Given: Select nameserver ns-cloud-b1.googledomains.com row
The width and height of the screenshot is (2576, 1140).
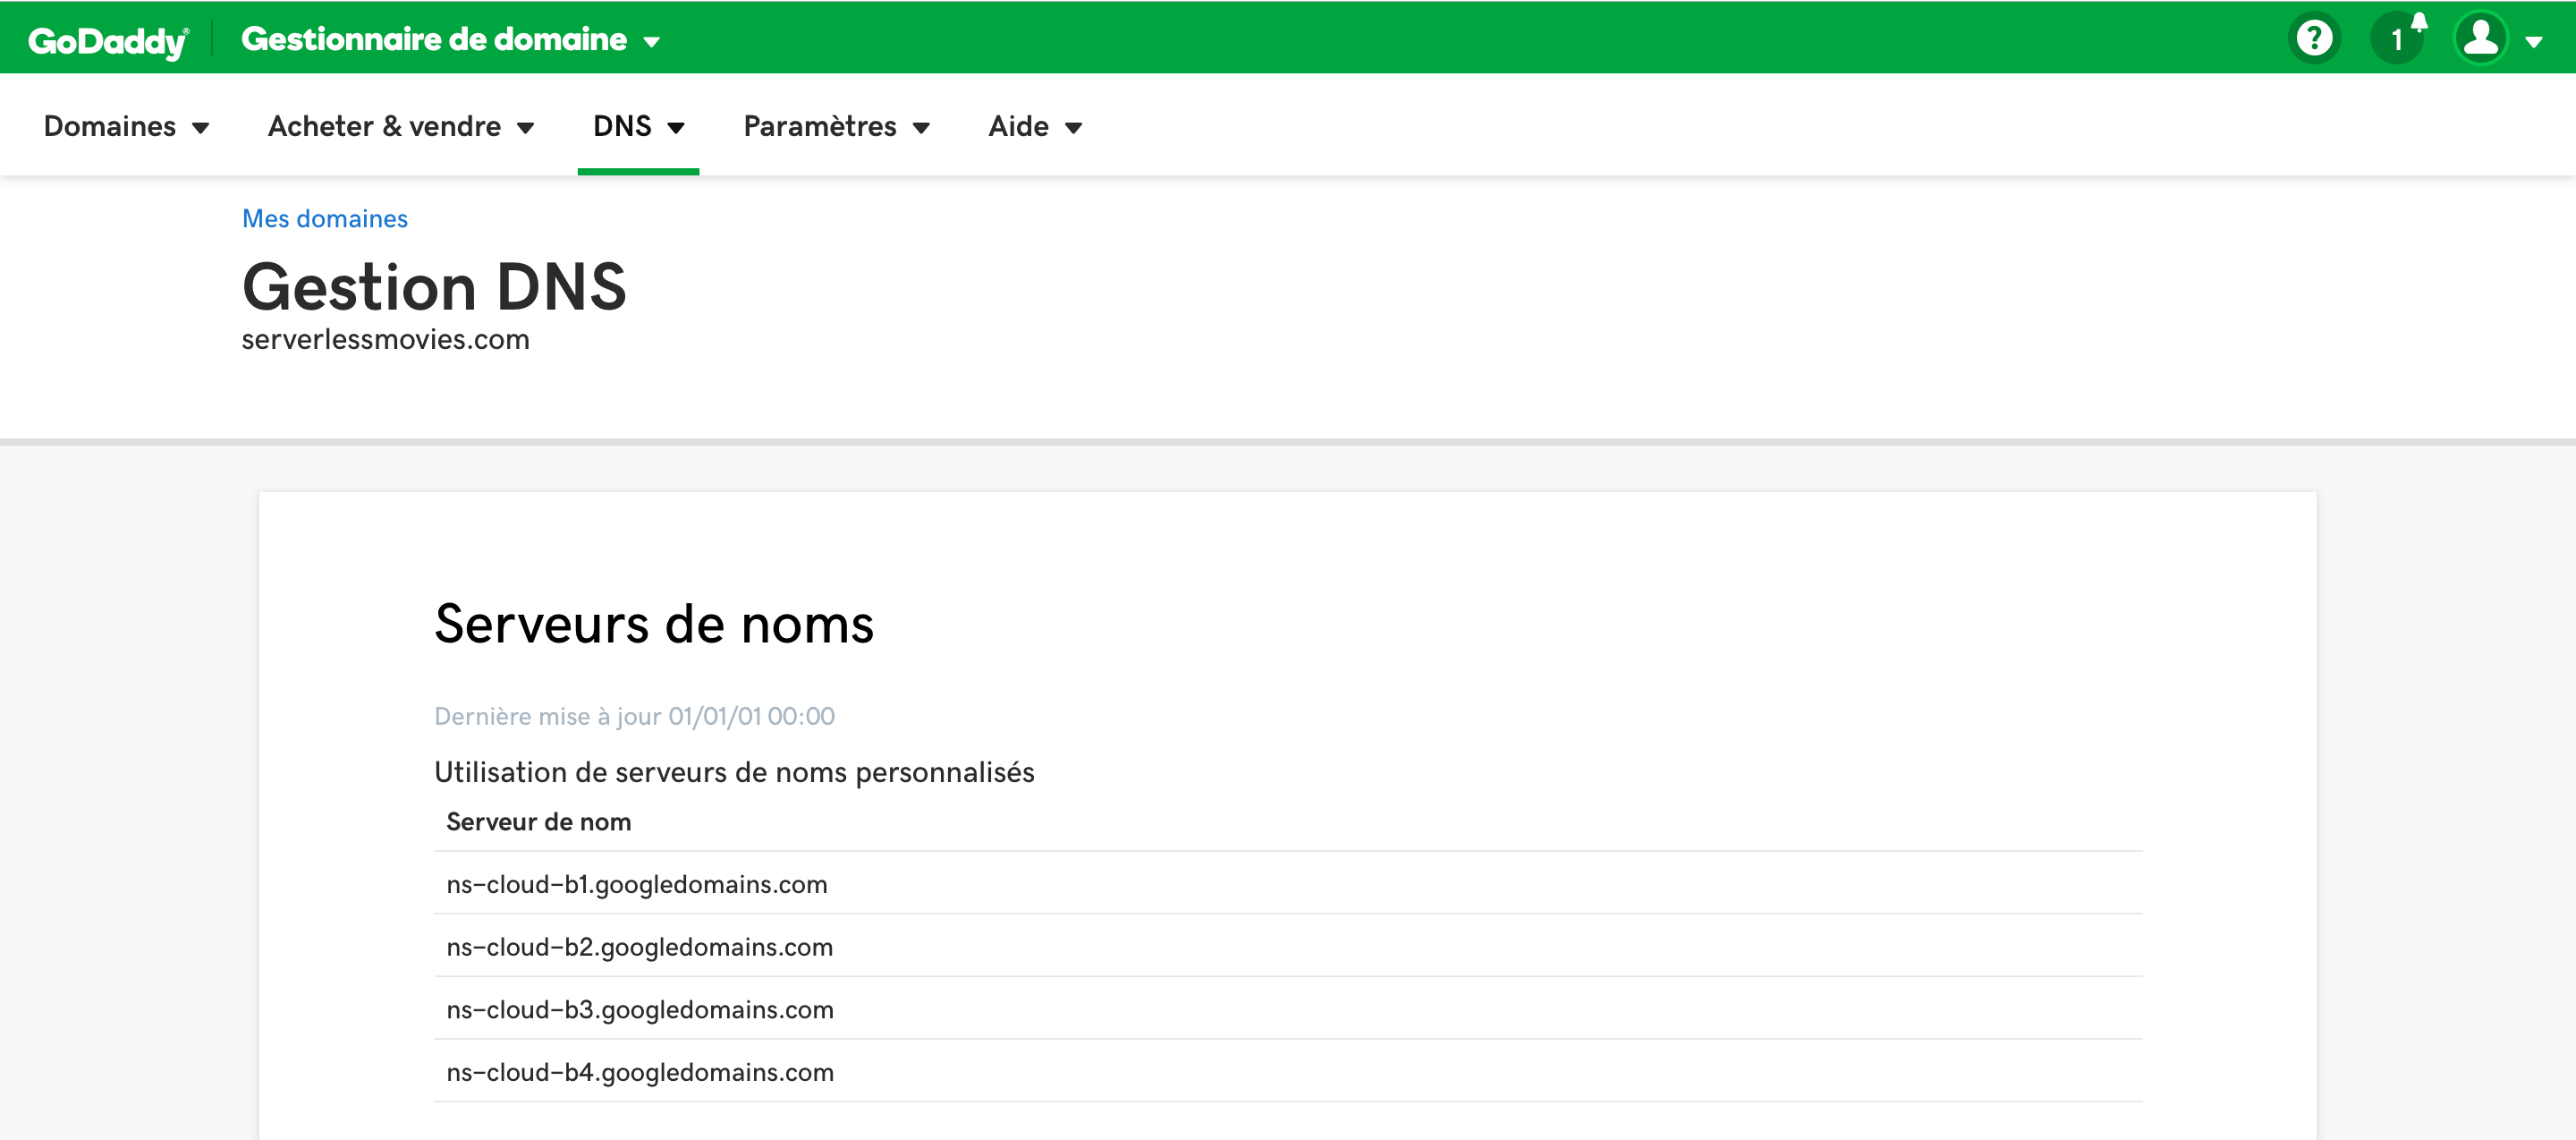Looking at the screenshot, I should tap(637, 884).
